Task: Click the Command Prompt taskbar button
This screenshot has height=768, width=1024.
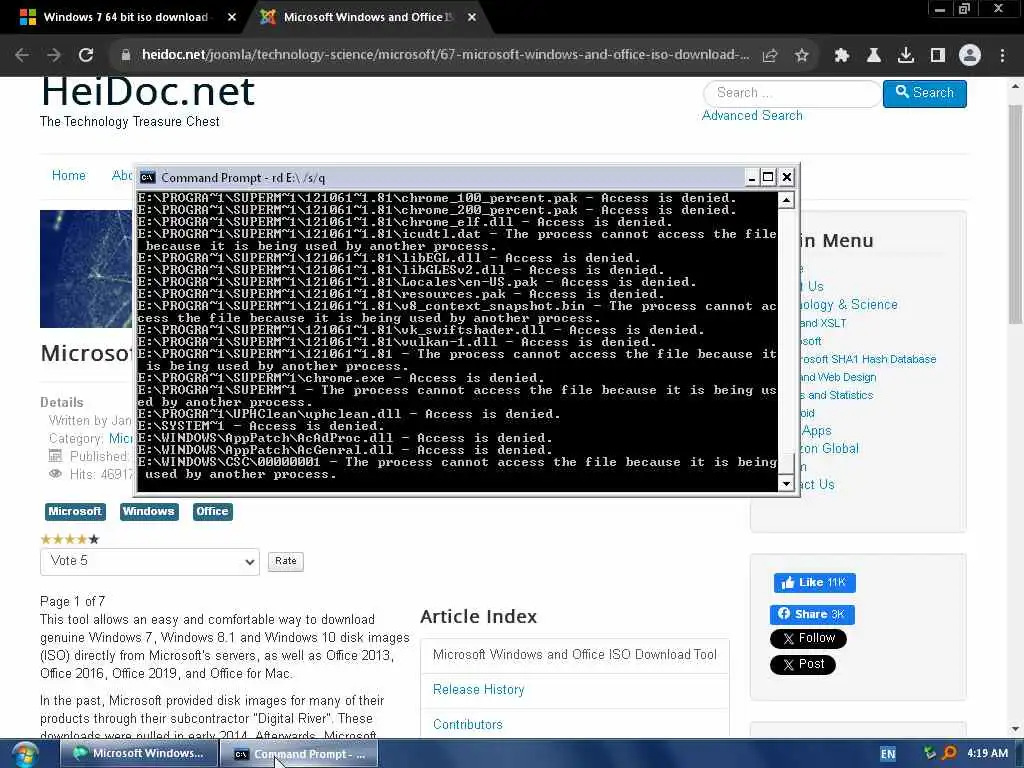Action: point(299,754)
